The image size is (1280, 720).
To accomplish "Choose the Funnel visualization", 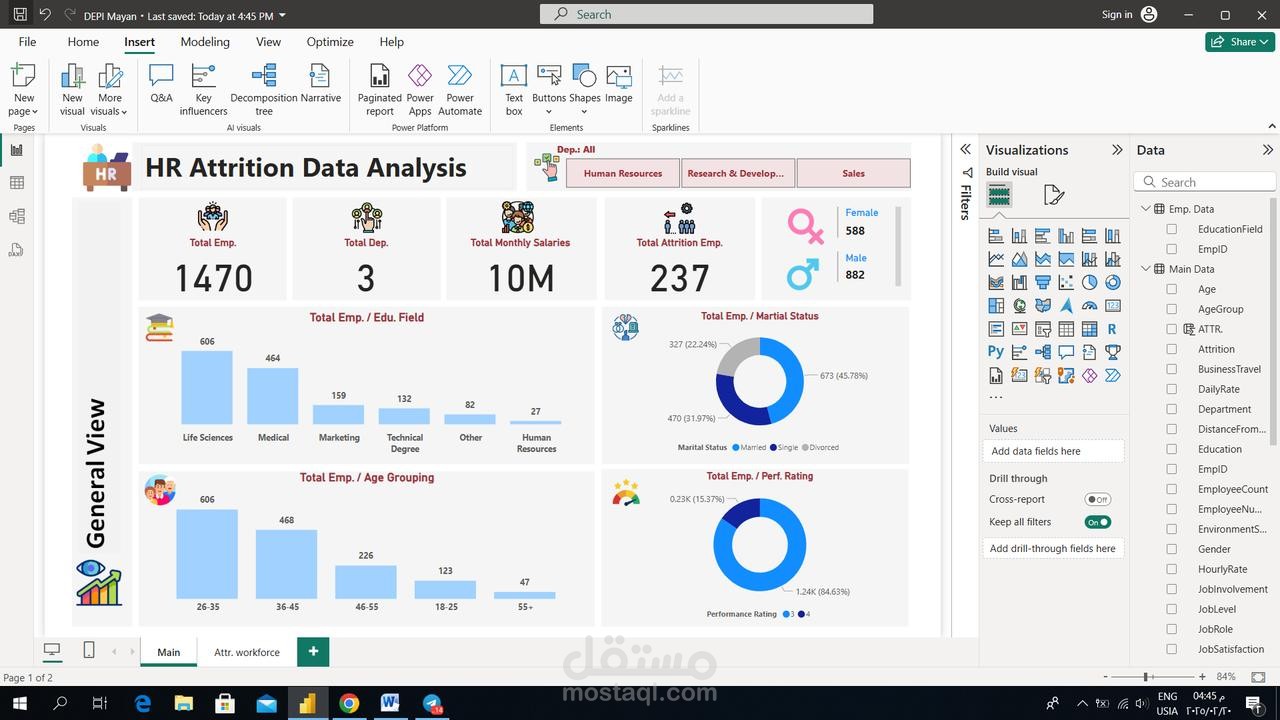I will click(x=1043, y=282).
